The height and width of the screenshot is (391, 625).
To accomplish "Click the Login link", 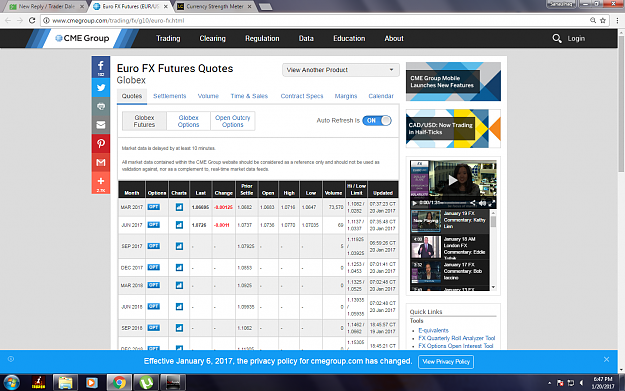I will click(x=576, y=38).
